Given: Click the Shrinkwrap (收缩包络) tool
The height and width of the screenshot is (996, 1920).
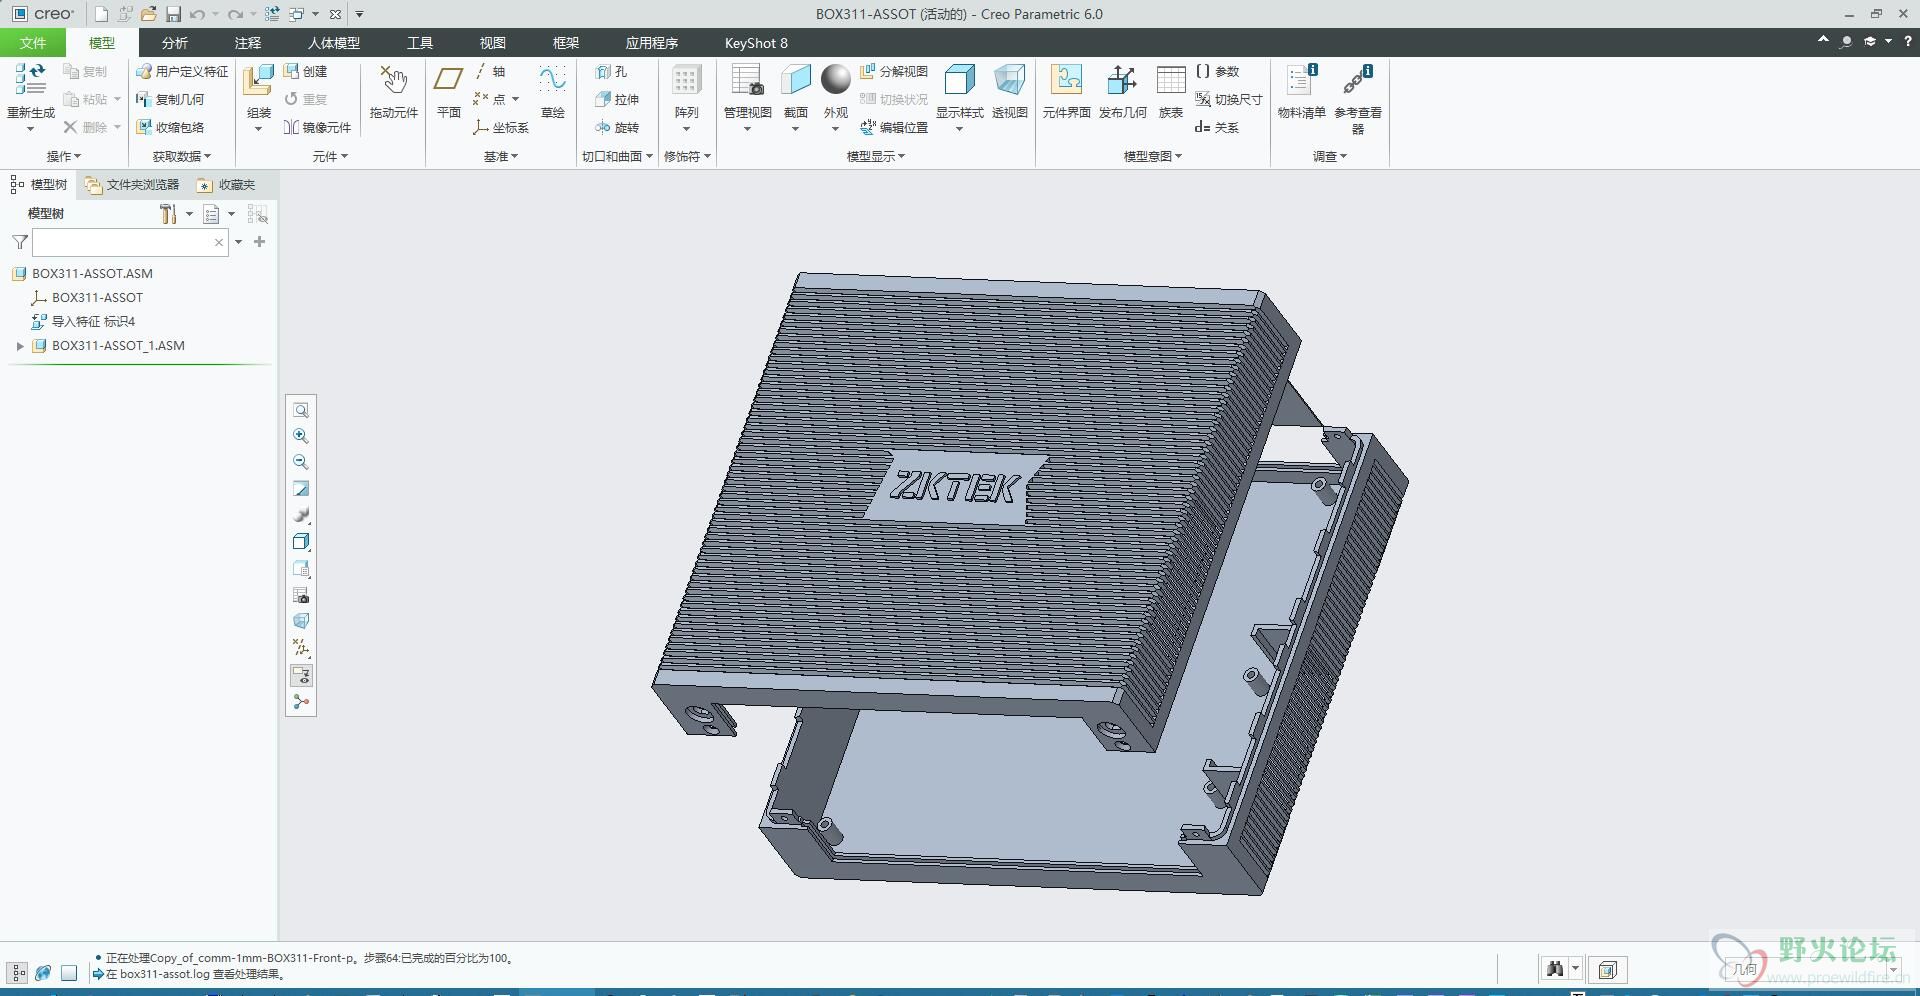Looking at the screenshot, I should [170, 127].
